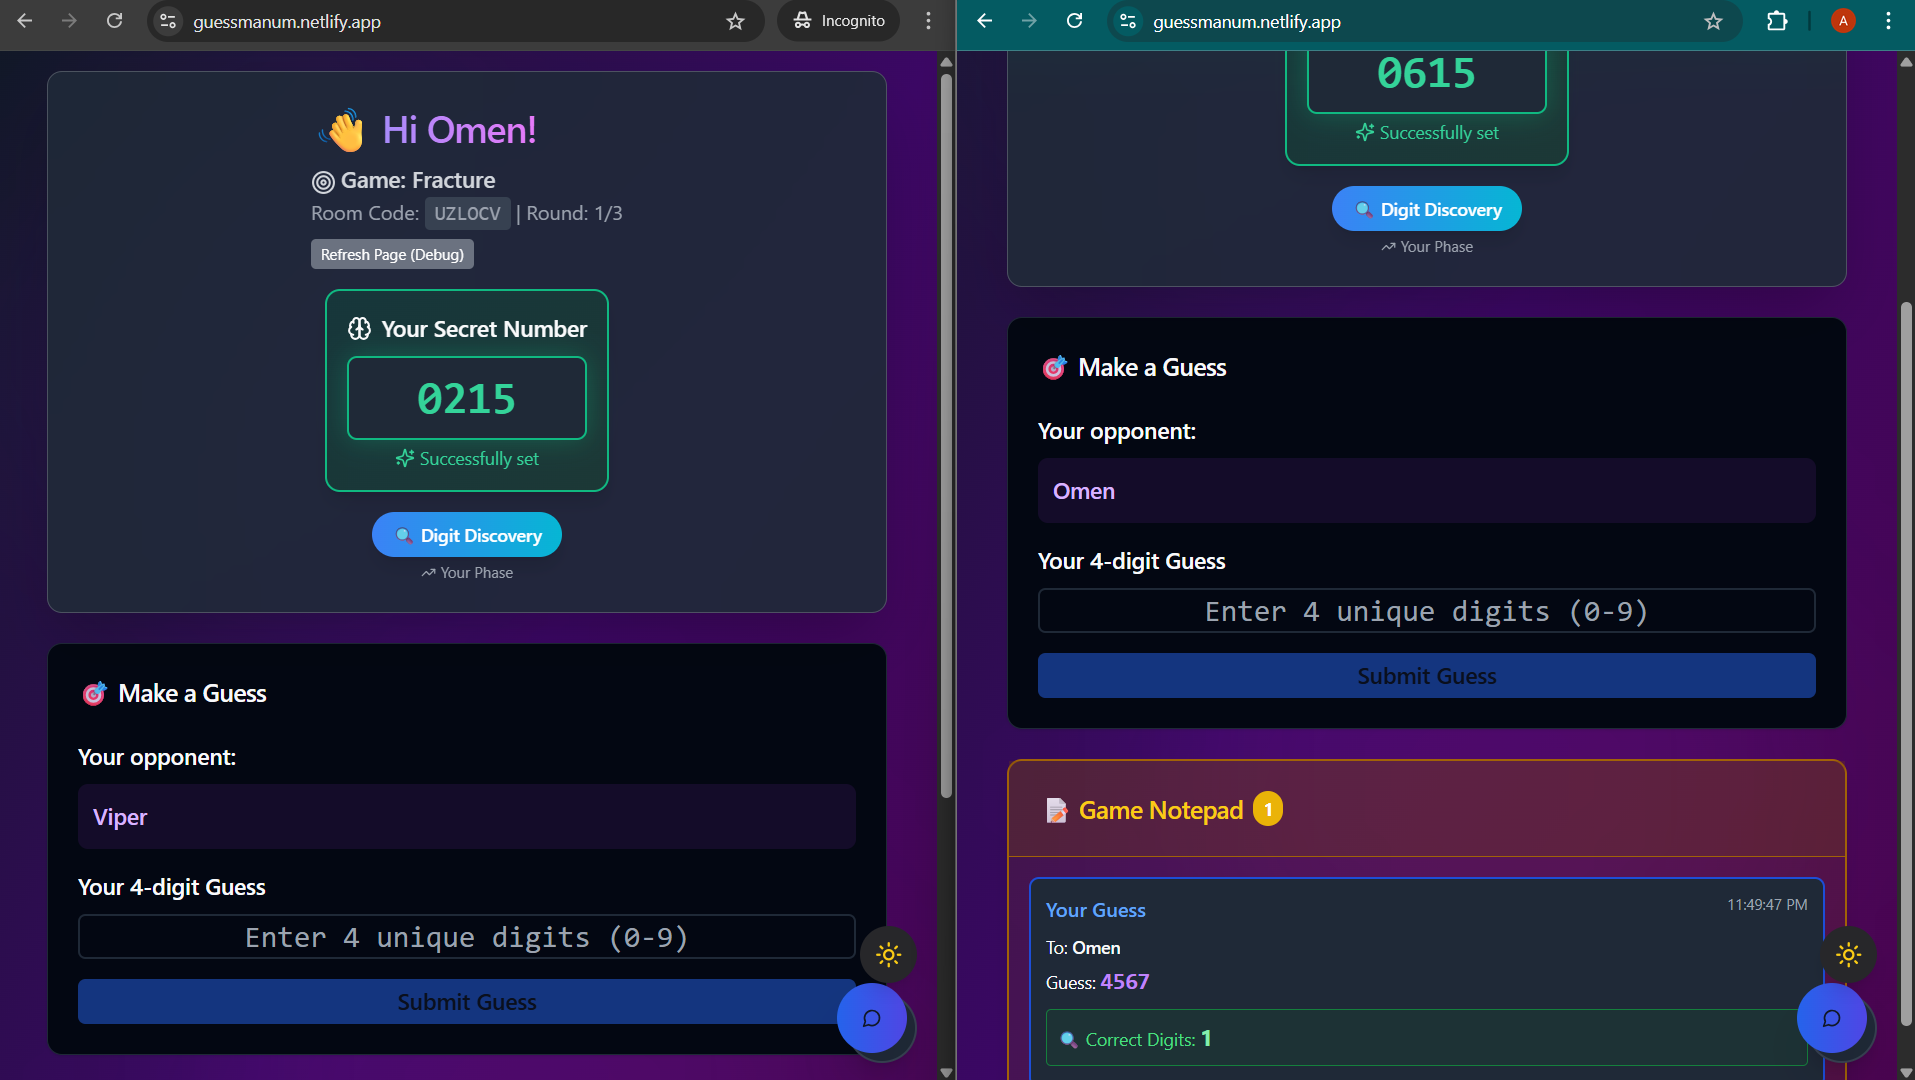Open the profile avatar in right browser
1915x1080 pixels.
1843,21
